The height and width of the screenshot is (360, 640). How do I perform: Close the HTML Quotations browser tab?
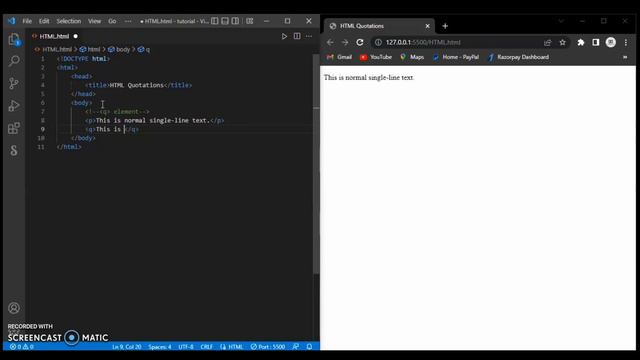427,26
